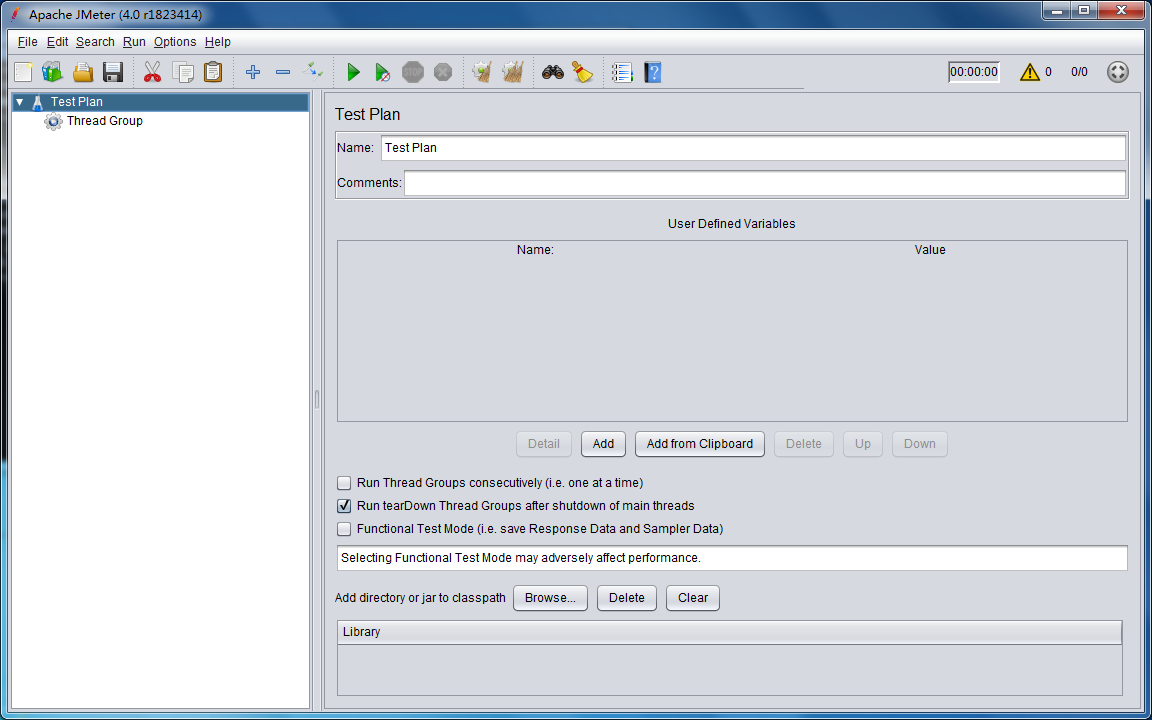Click the Test Plan flask icon
Screen dimensions: 1152x720
point(37,102)
